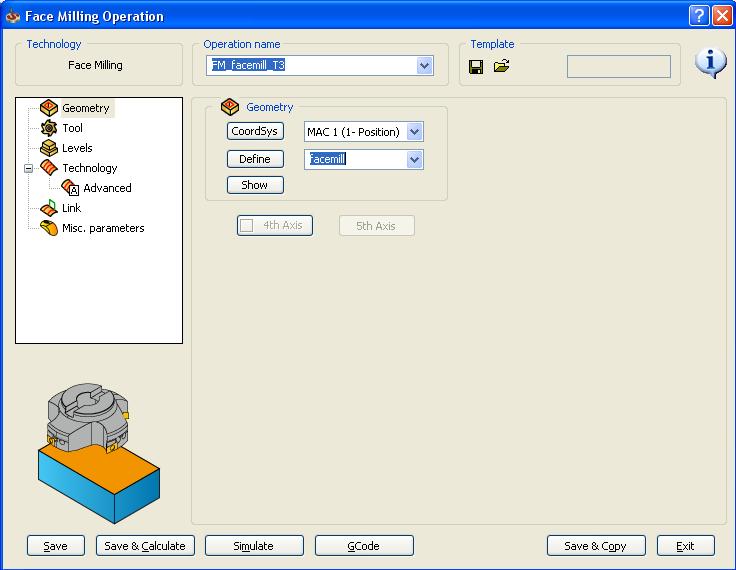Click the CoordSys button
The width and height of the screenshot is (736, 570).
(255, 131)
